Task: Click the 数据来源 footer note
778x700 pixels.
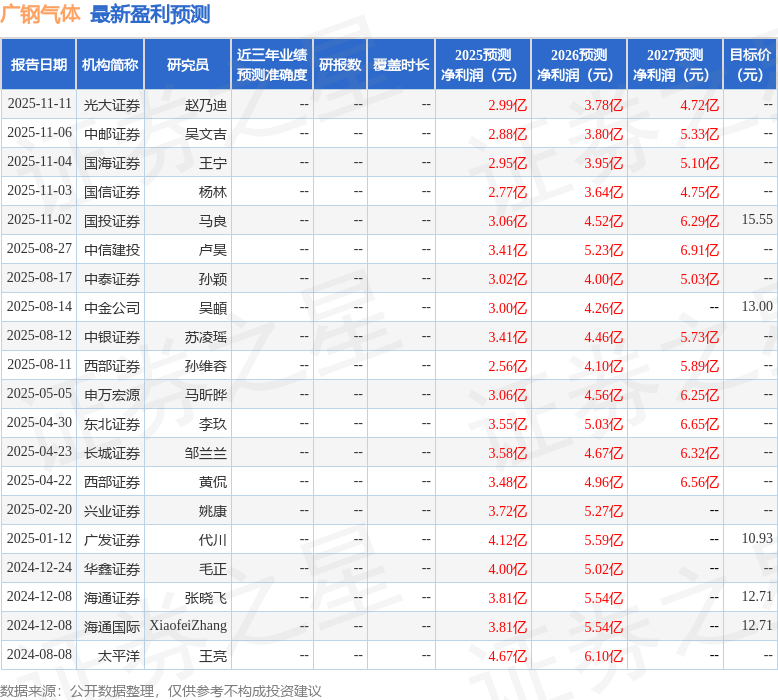Action: [161, 691]
